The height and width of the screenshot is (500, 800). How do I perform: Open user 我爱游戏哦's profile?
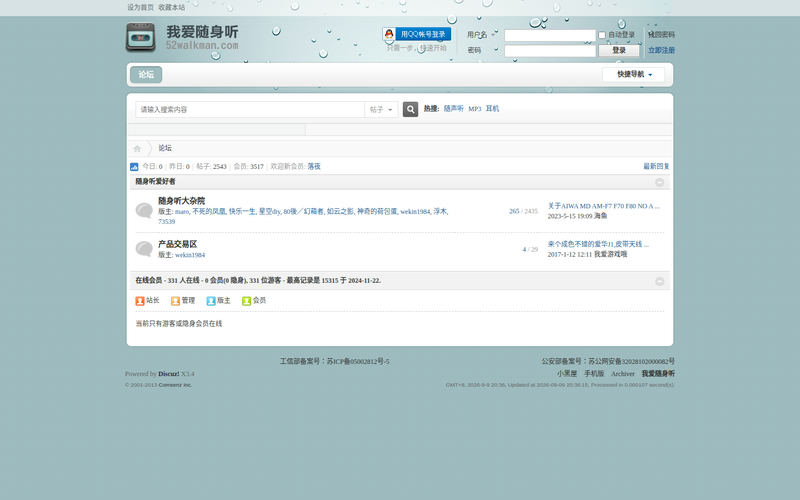pyautogui.click(x=611, y=254)
